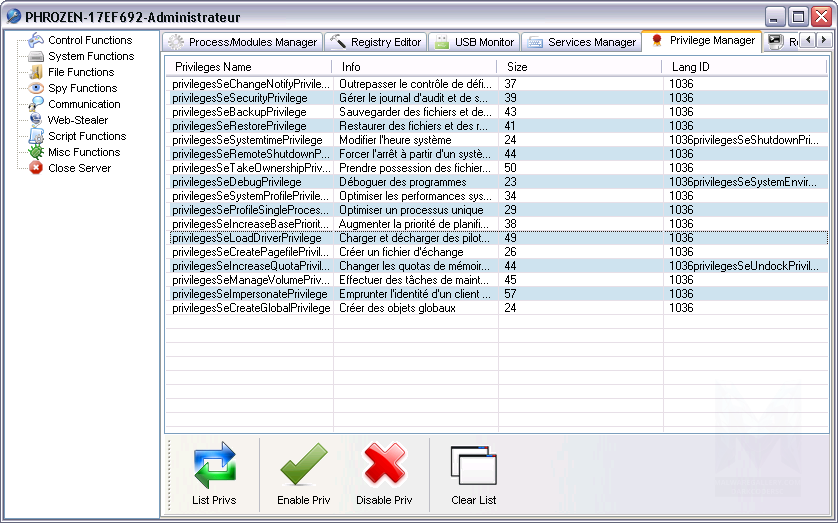Click the Web-Stealer sidebar icon
This screenshot has height=523, width=838.
point(36,120)
